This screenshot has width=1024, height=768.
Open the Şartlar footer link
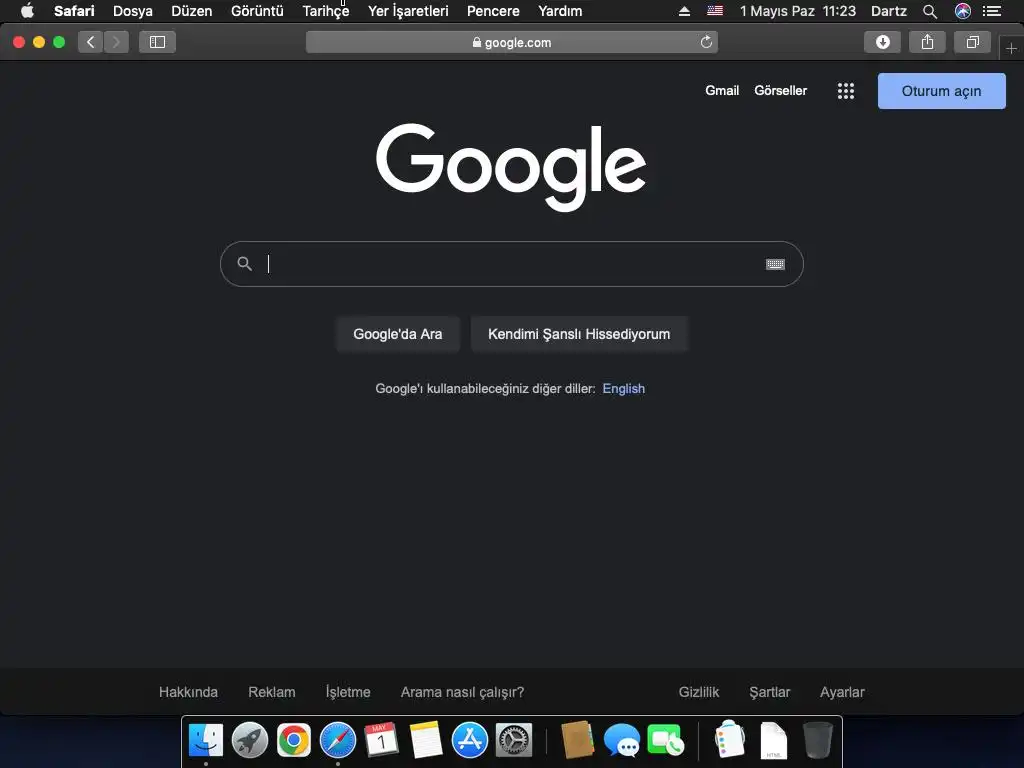tap(769, 692)
